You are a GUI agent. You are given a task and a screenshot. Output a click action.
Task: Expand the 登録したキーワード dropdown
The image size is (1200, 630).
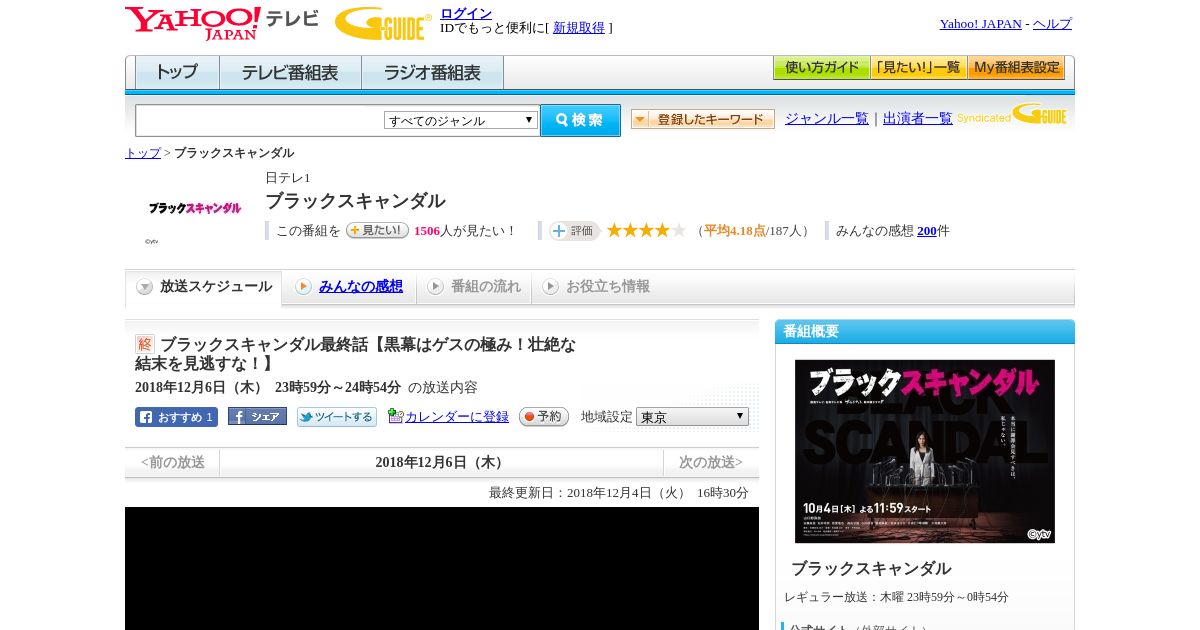point(702,119)
